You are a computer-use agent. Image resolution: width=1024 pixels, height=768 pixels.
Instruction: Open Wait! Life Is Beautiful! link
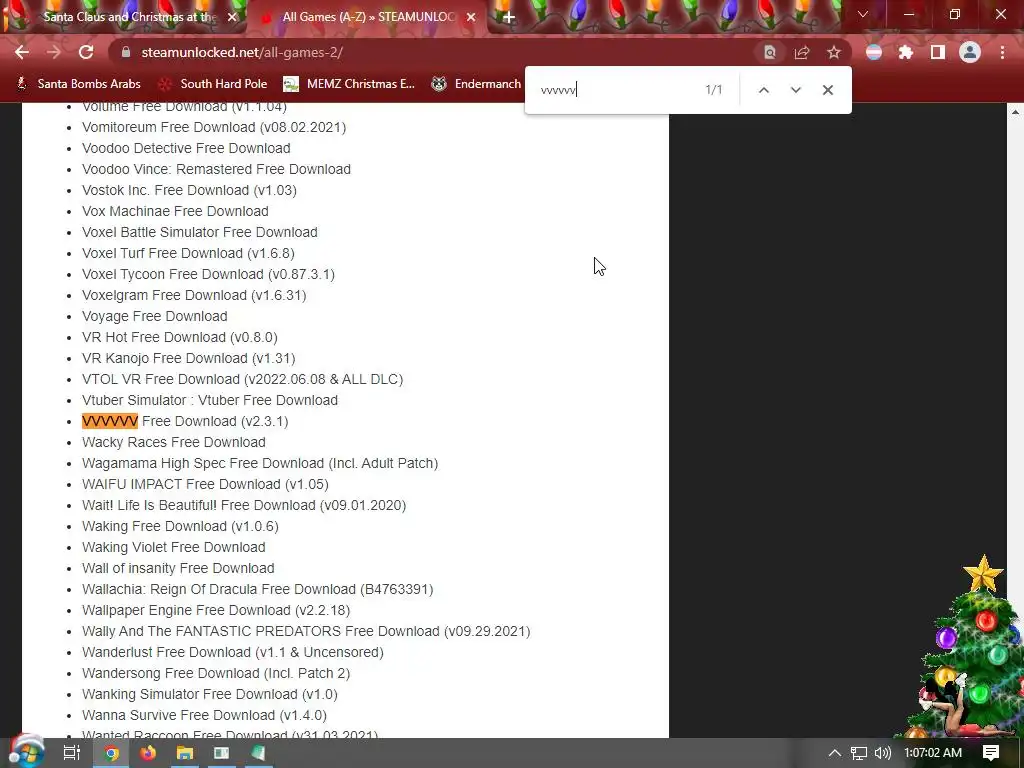pos(244,505)
